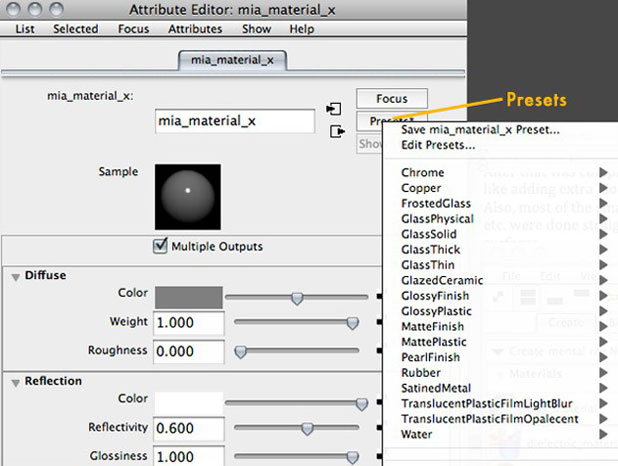The width and height of the screenshot is (618, 466).
Task: Adjust the Diffuse Color slider
Action: [296, 297]
